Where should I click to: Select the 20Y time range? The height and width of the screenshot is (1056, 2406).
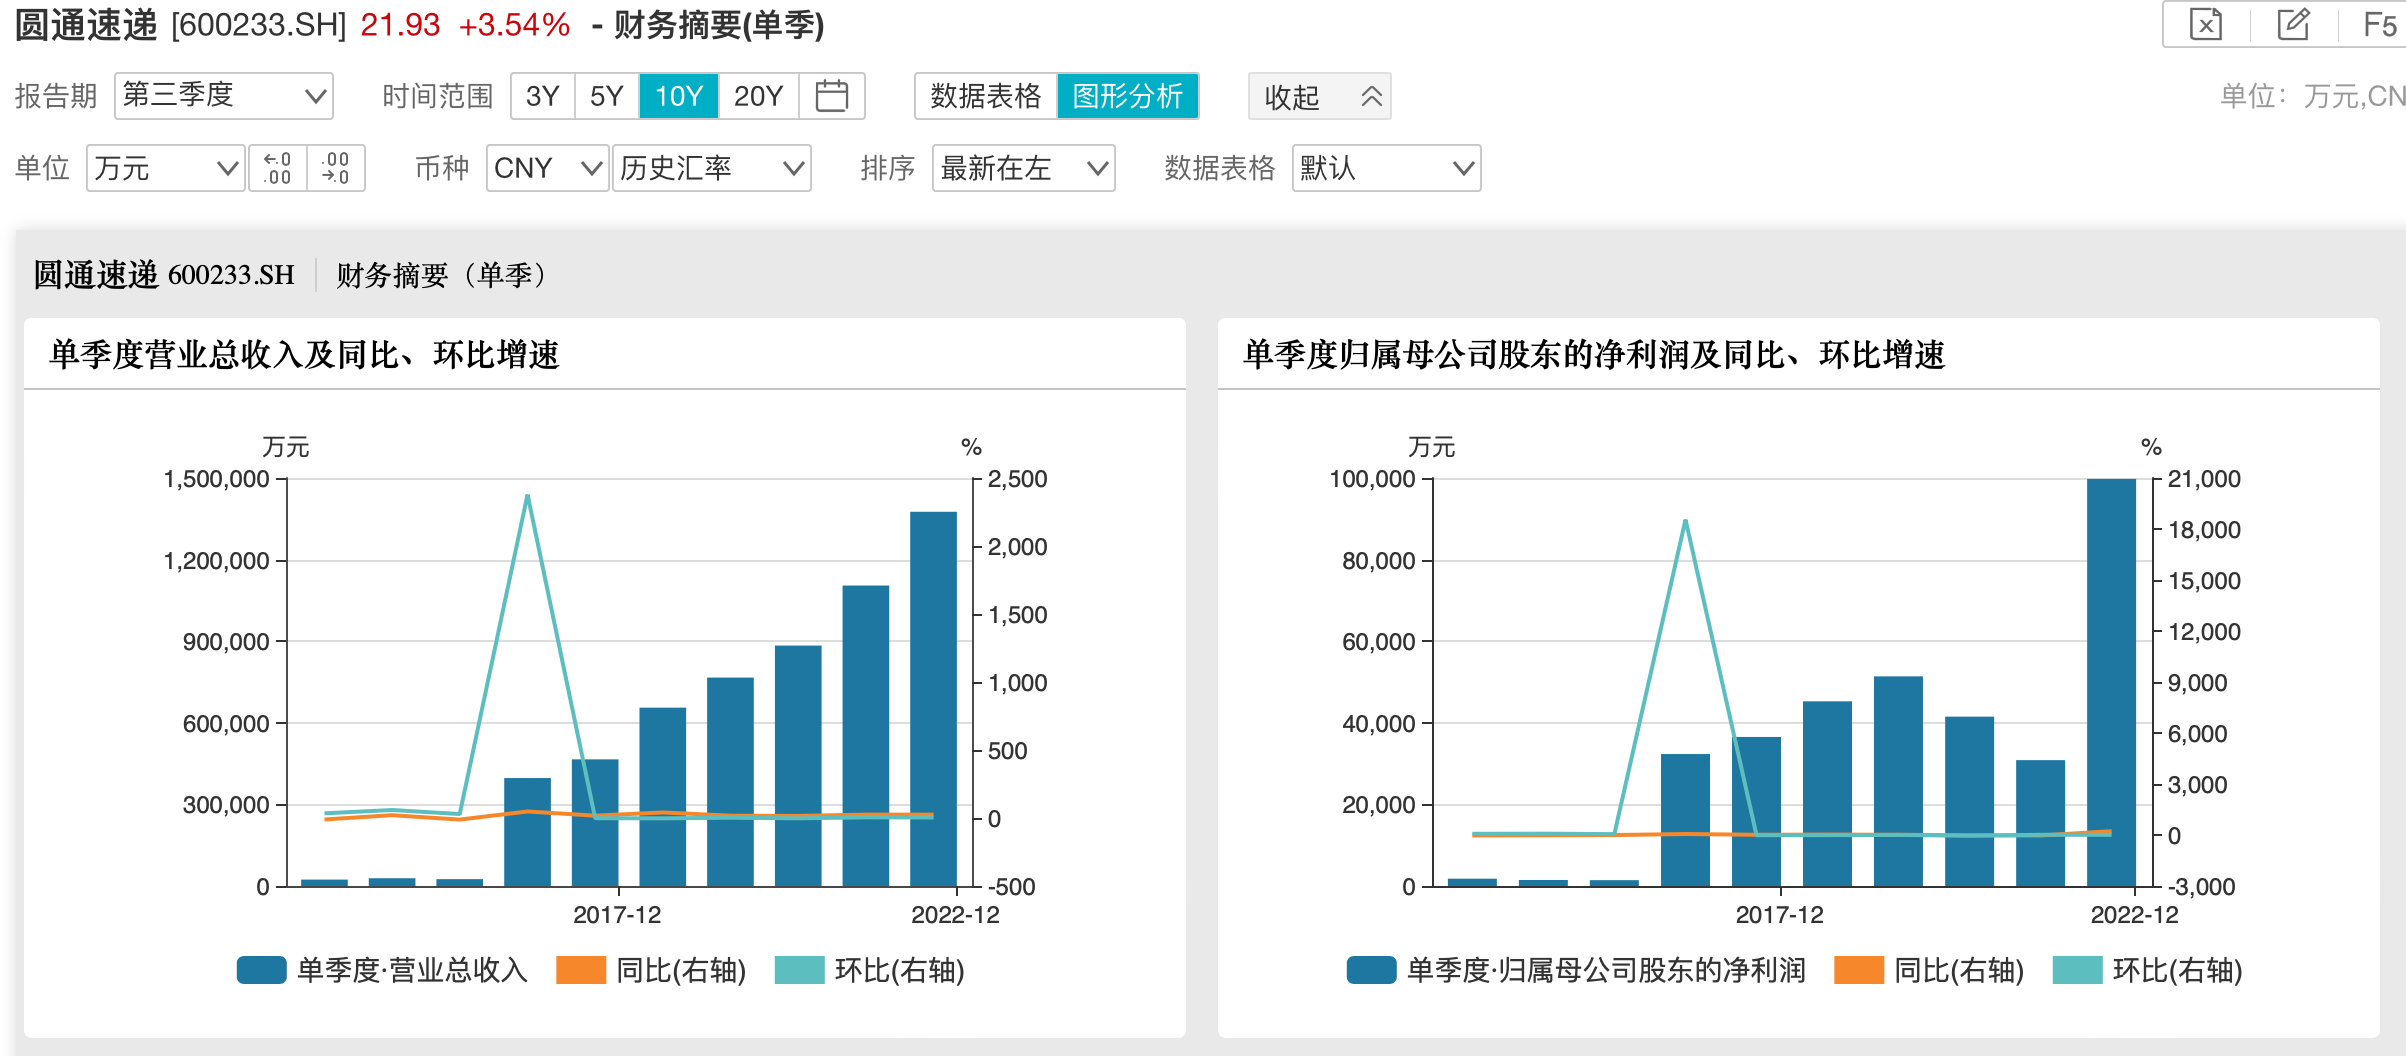point(758,96)
